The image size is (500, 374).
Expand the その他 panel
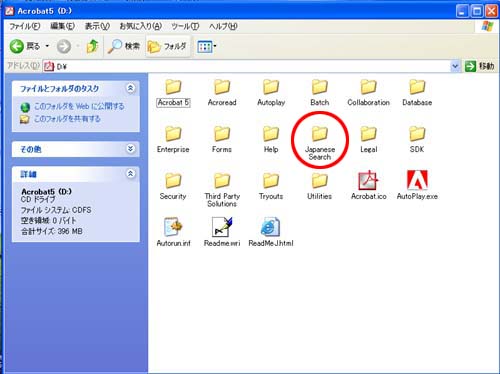130,149
